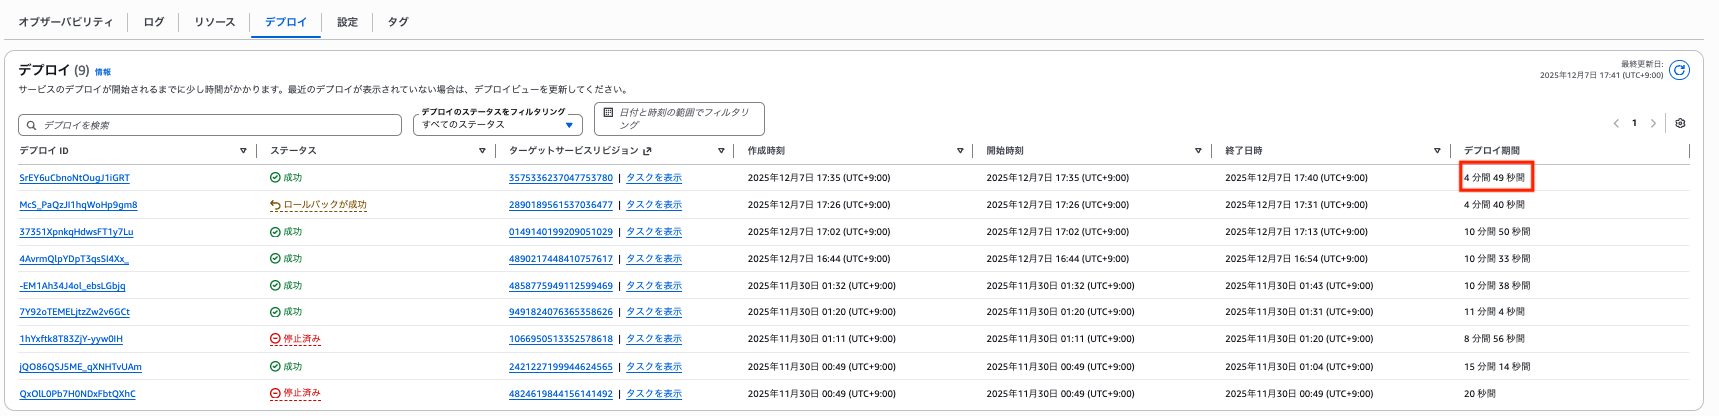Open date and time range filter
Screen dimensions: 1719x416
pyautogui.click(x=679, y=119)
